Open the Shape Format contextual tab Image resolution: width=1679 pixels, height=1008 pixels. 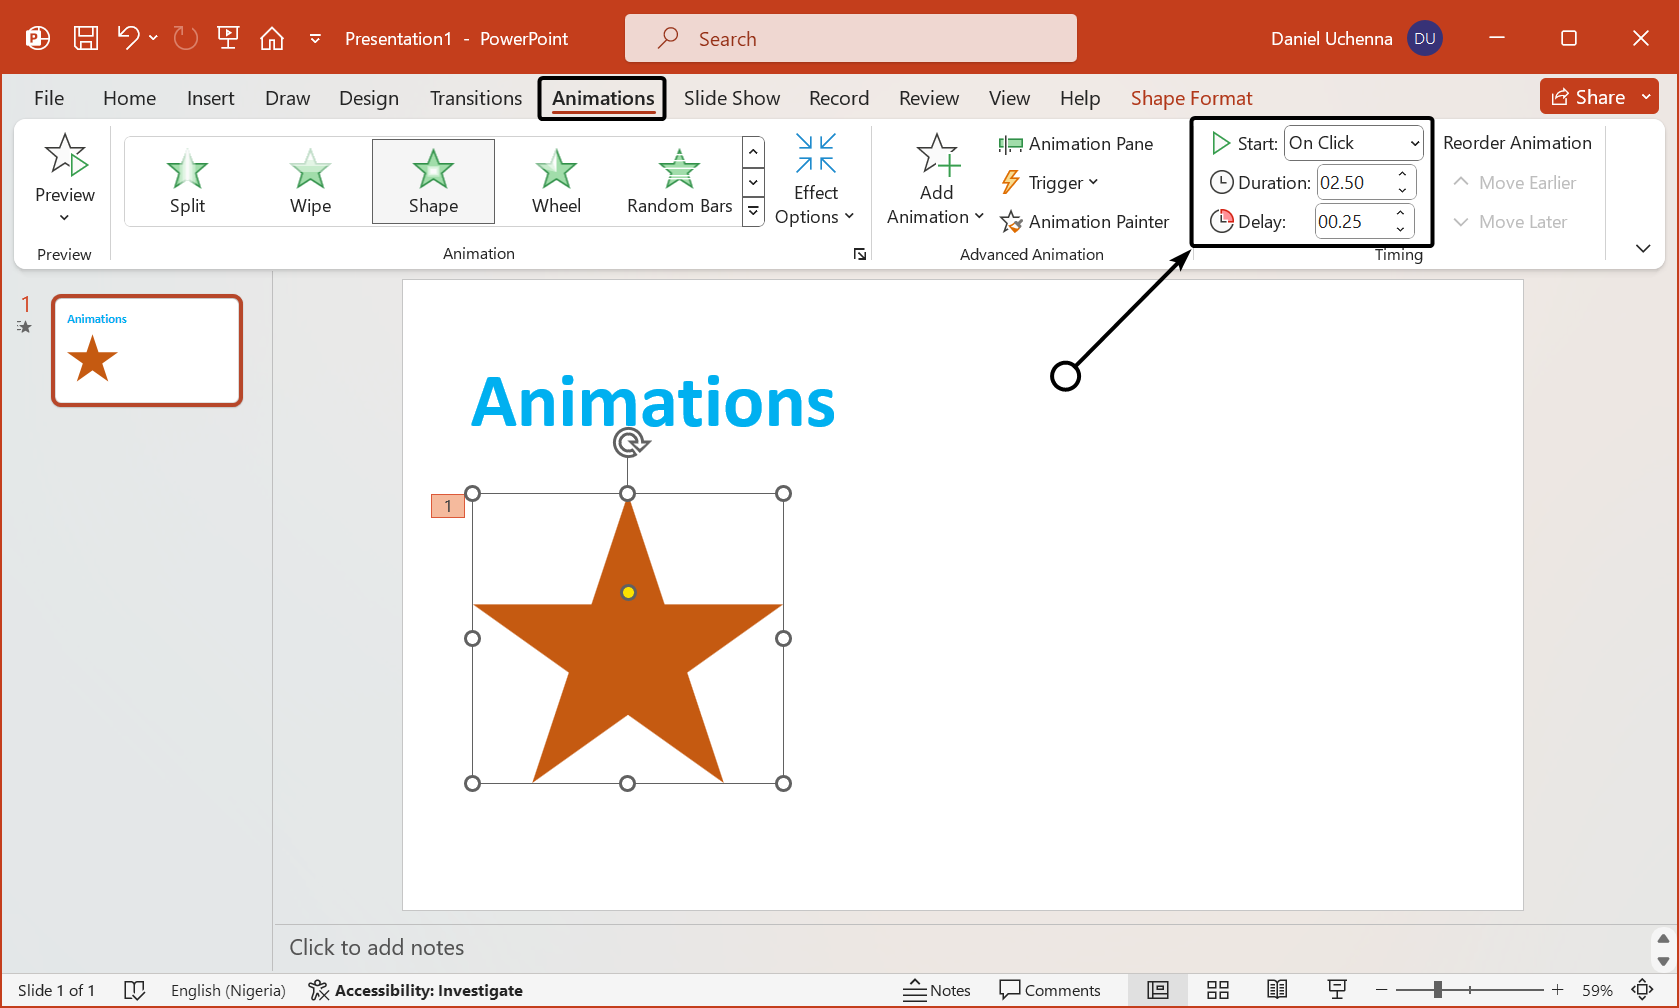click(x=1191, y=98)
